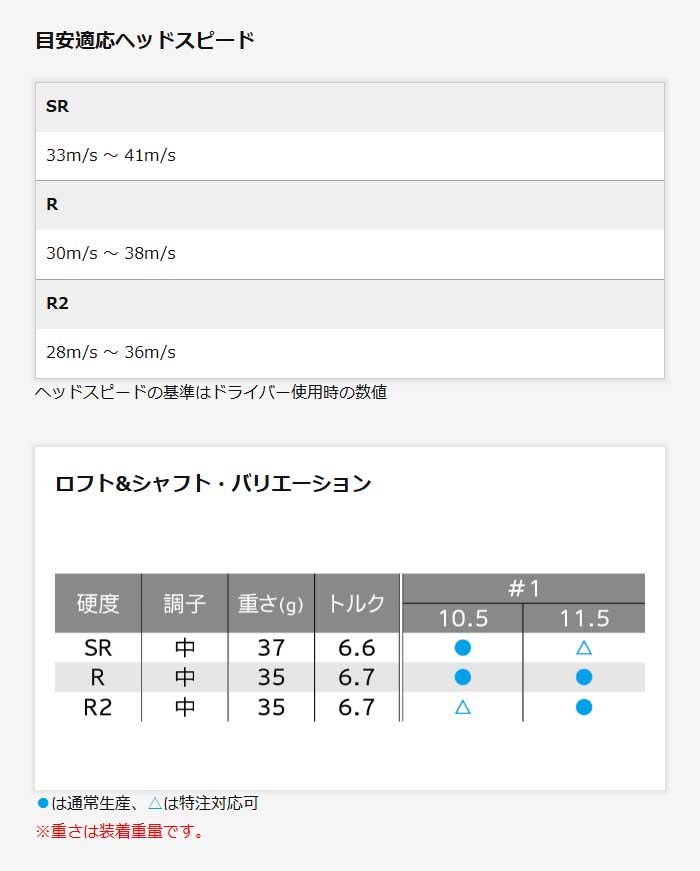Click the triangle for R2 10.5 loft
The height and width of the screenshot is (871, 700).
[x=462, y=707]
